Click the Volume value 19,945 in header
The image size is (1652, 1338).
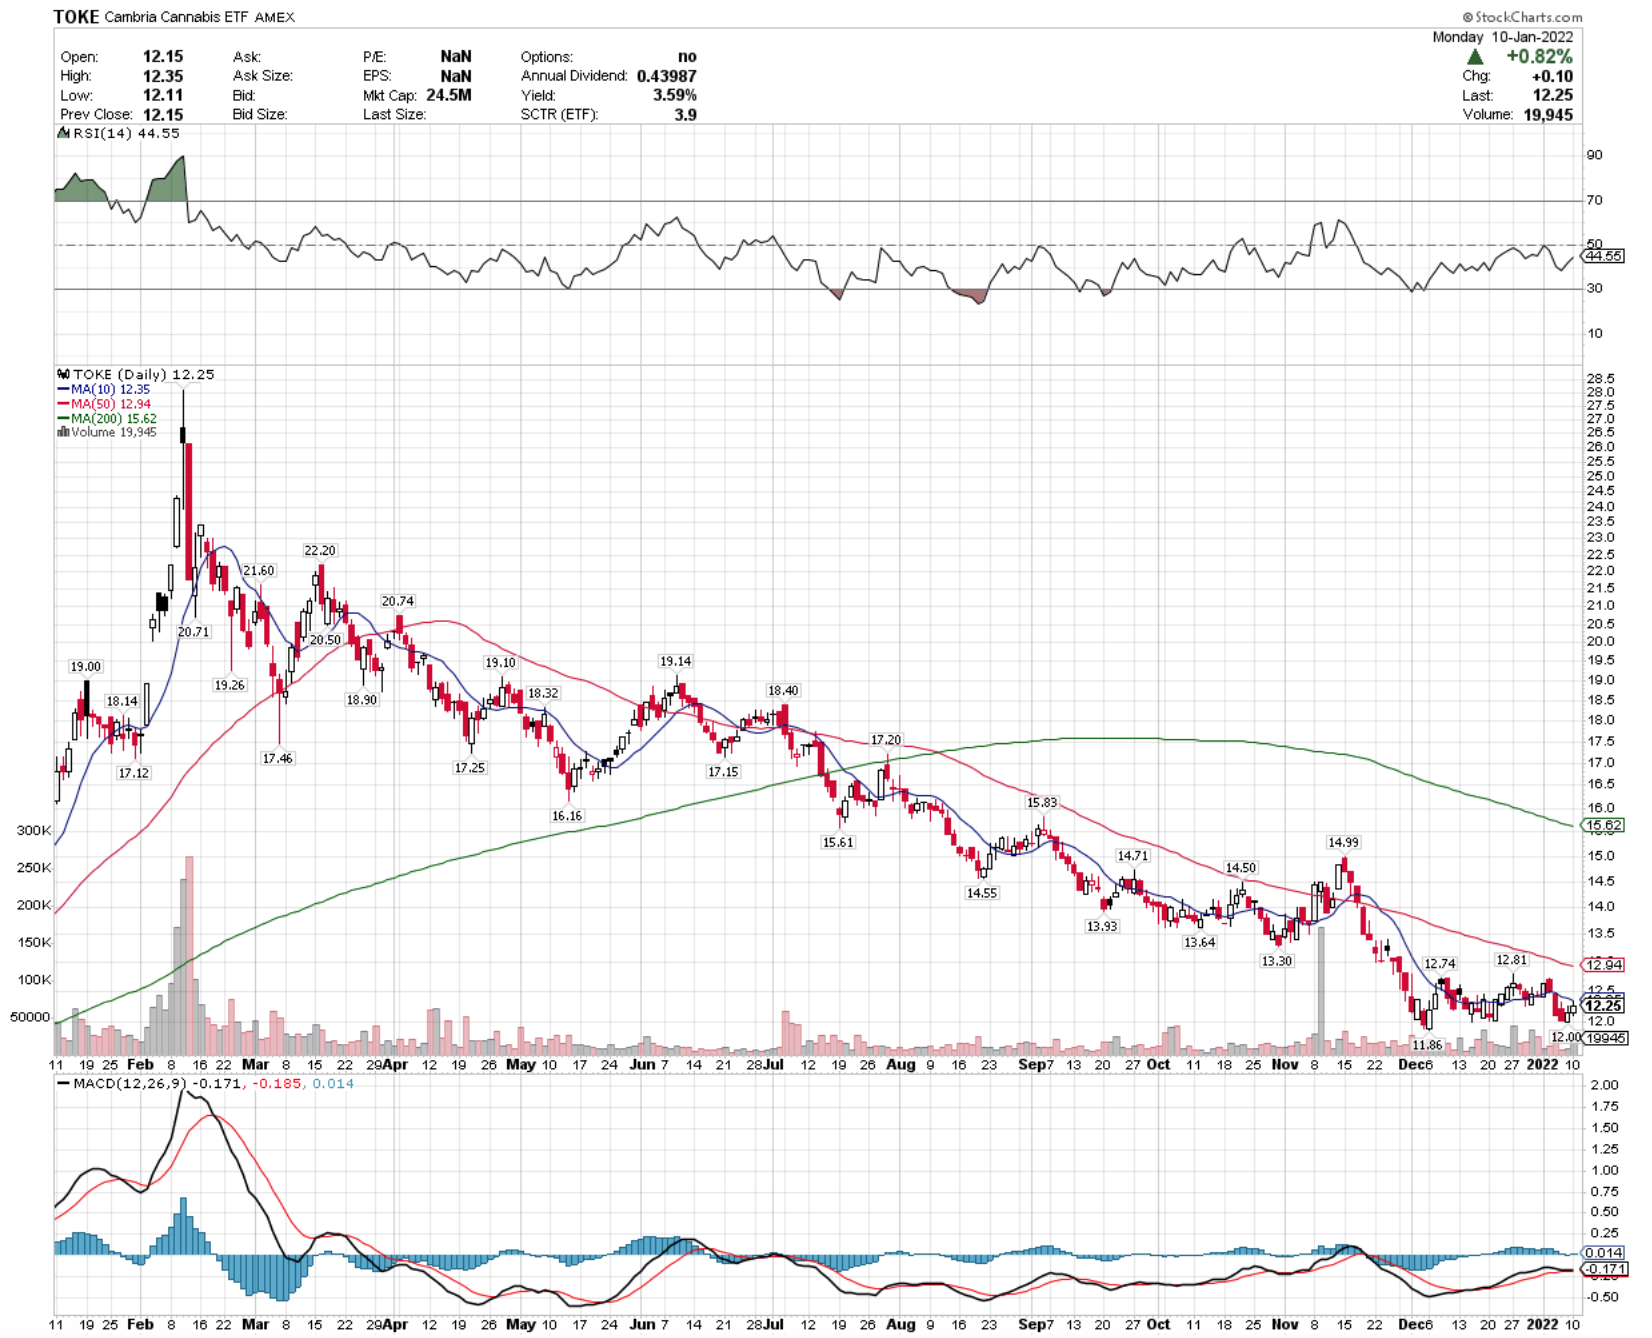click(1548, 115)
